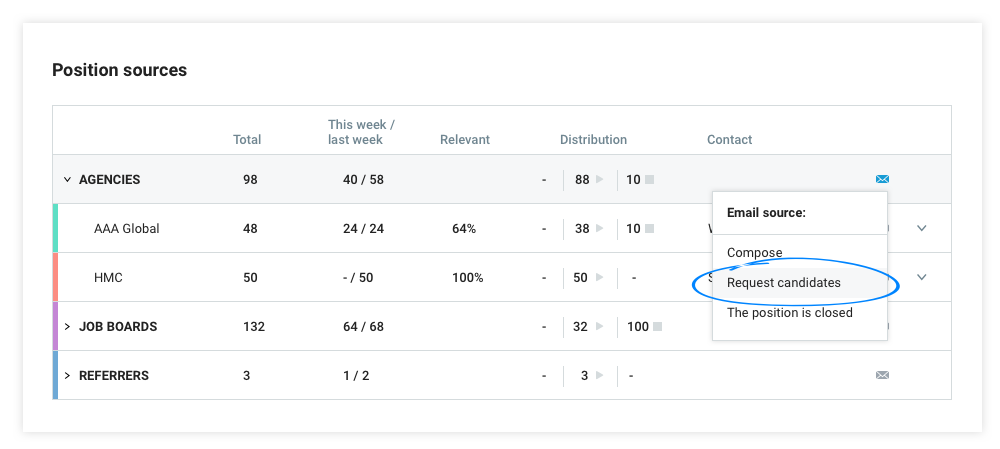Collapse the Agencies group
This screenshot has height=449, width=1000.
(67, 180)
